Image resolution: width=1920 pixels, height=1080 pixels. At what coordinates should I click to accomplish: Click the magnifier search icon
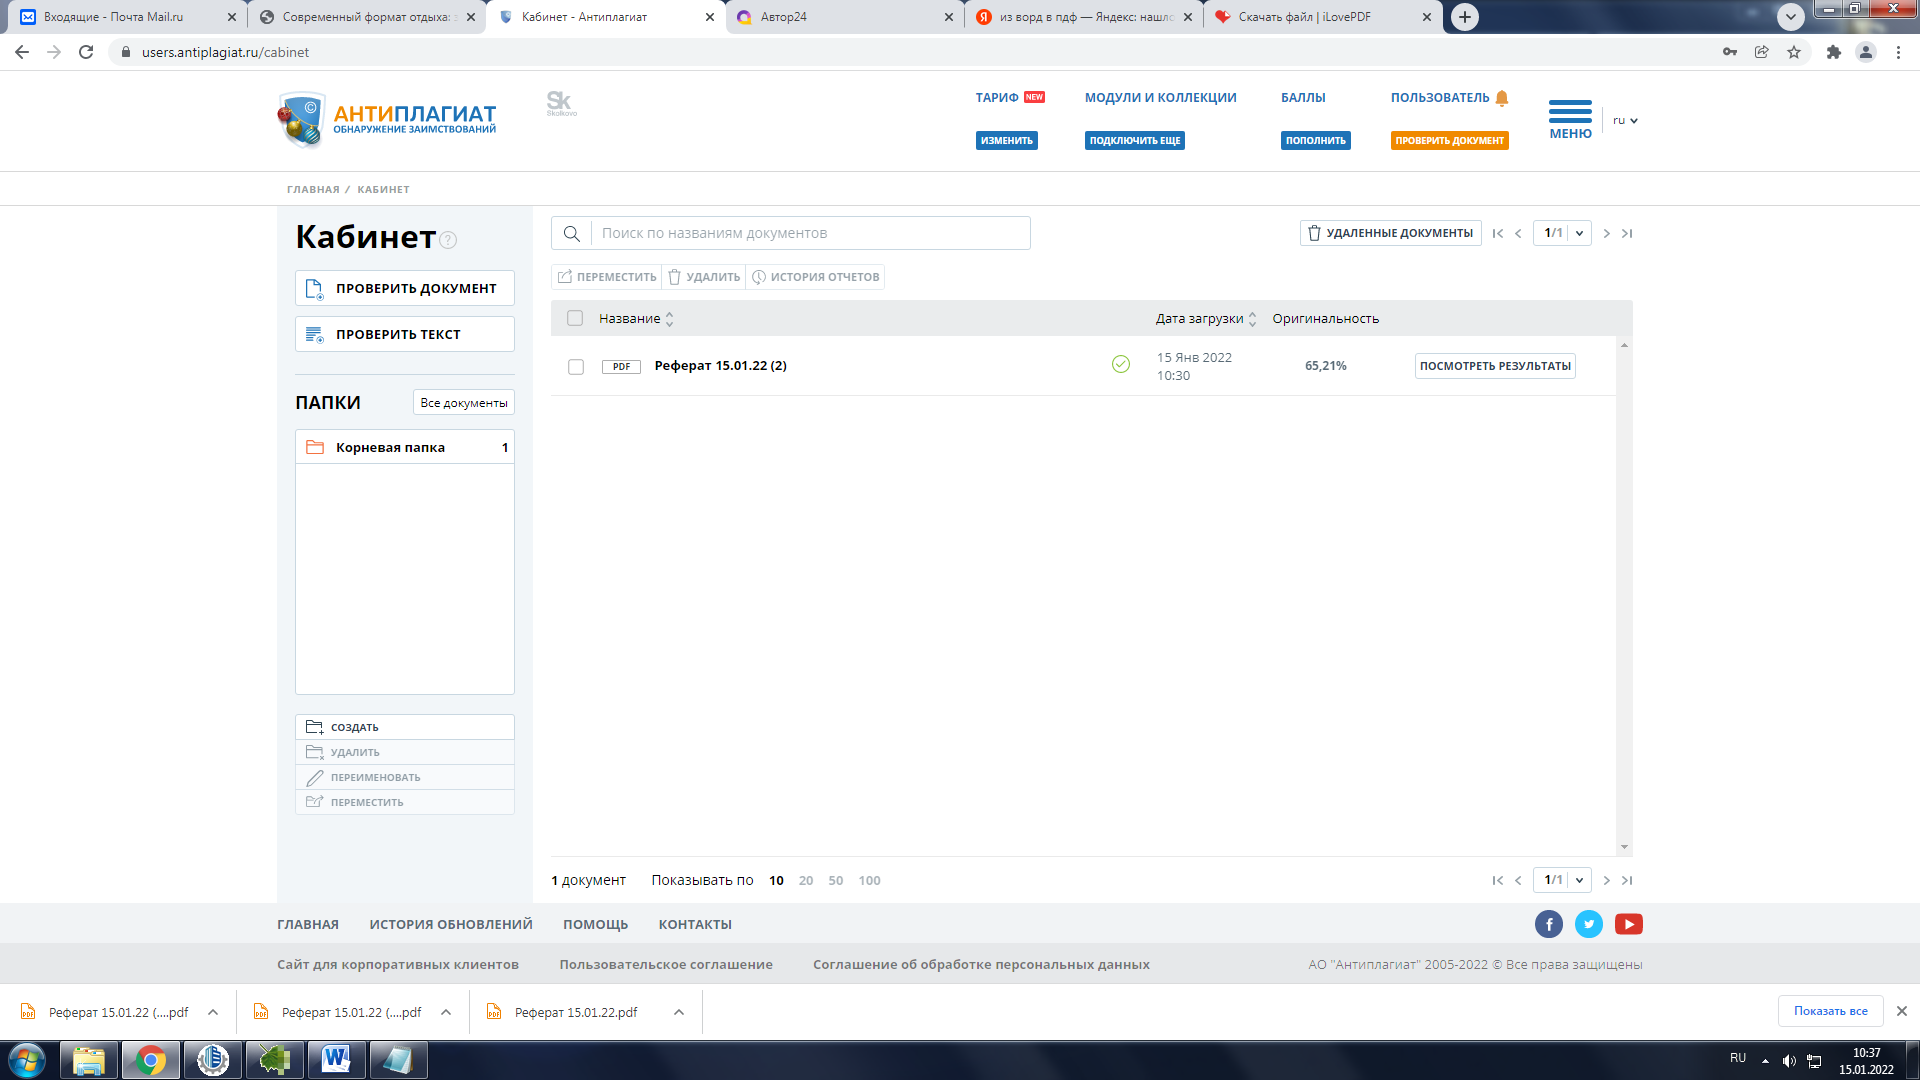coord(572,233)
